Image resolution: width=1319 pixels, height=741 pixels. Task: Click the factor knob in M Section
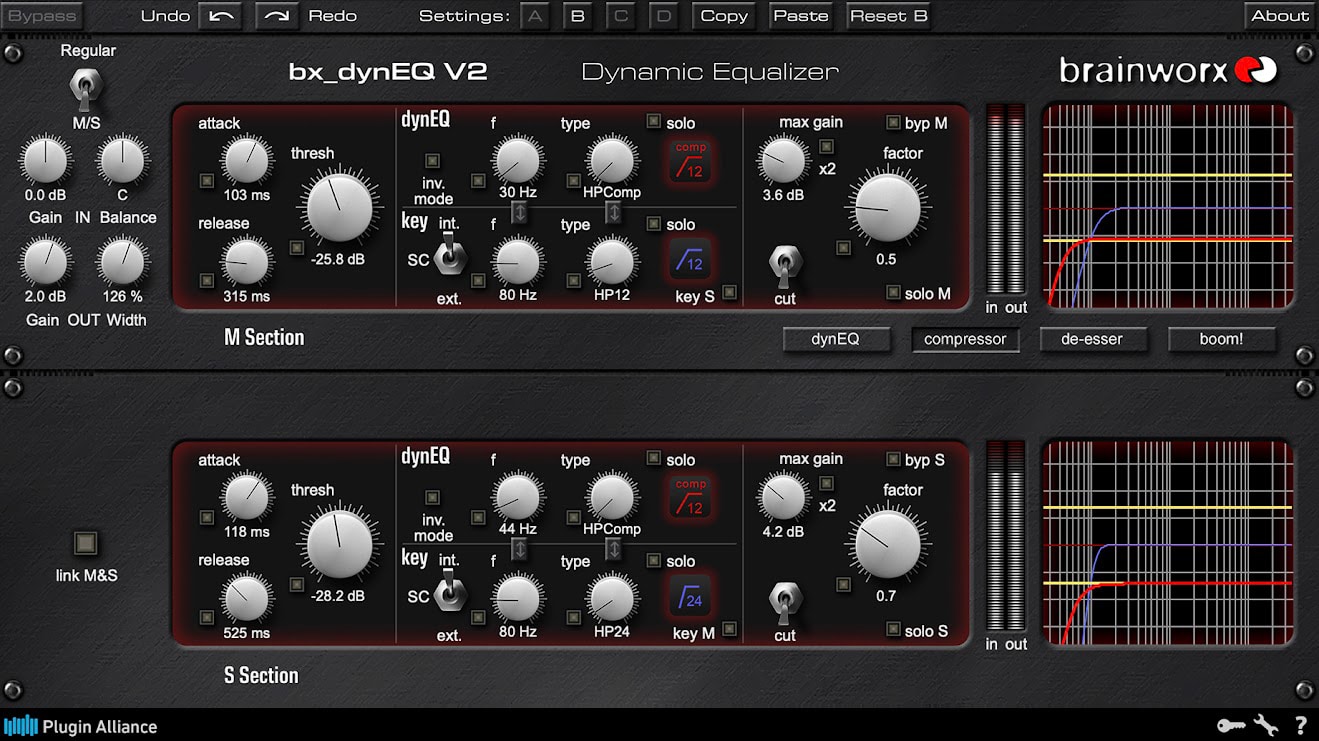[x=887, y=207]
